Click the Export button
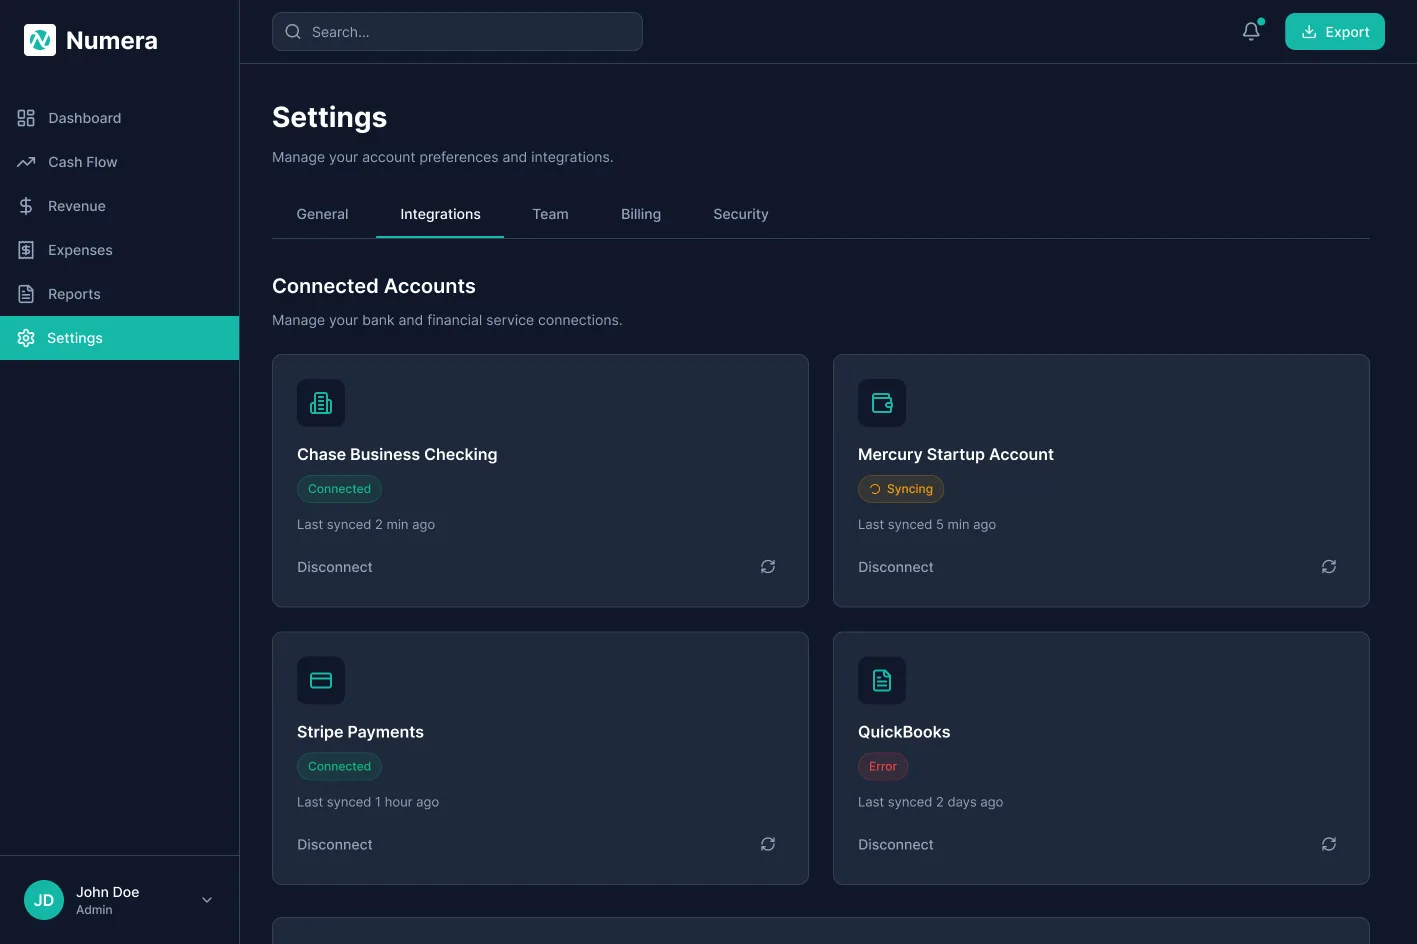The image size is (1417, 944). [1335, 32]
